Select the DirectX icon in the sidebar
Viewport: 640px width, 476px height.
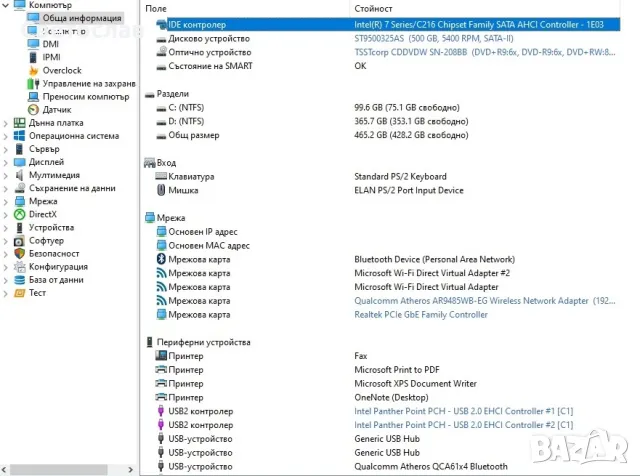[21, 214]
